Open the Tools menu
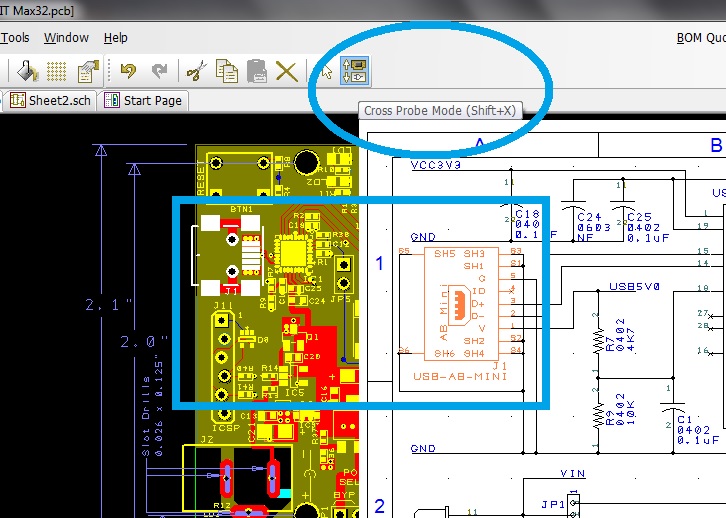Image resolution: width=726 pixels, height=518 pixels. click(x=15, y=37)
